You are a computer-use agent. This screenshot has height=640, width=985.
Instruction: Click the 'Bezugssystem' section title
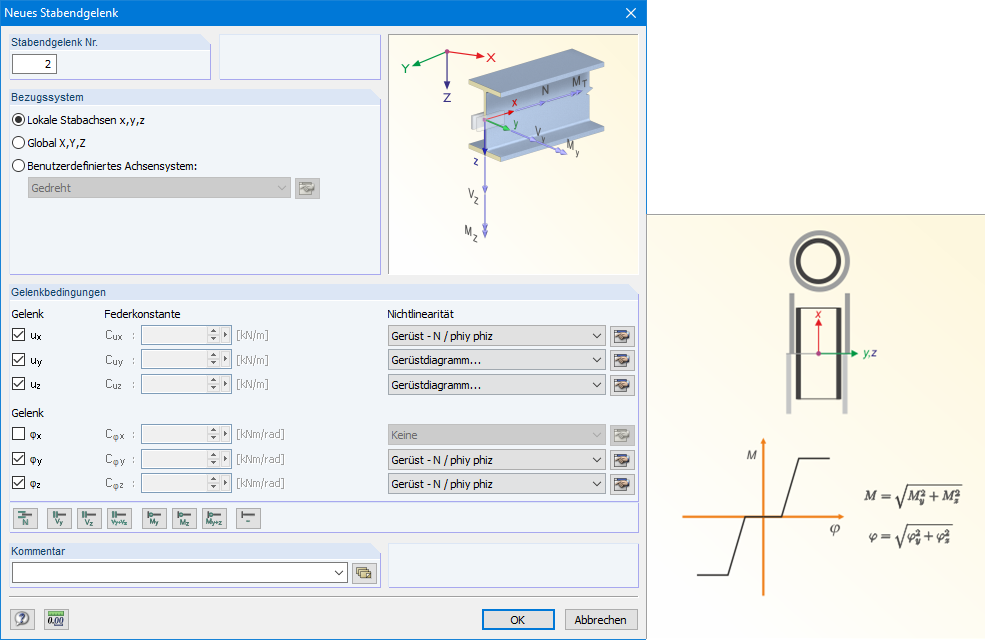click(x=47, y=97)
